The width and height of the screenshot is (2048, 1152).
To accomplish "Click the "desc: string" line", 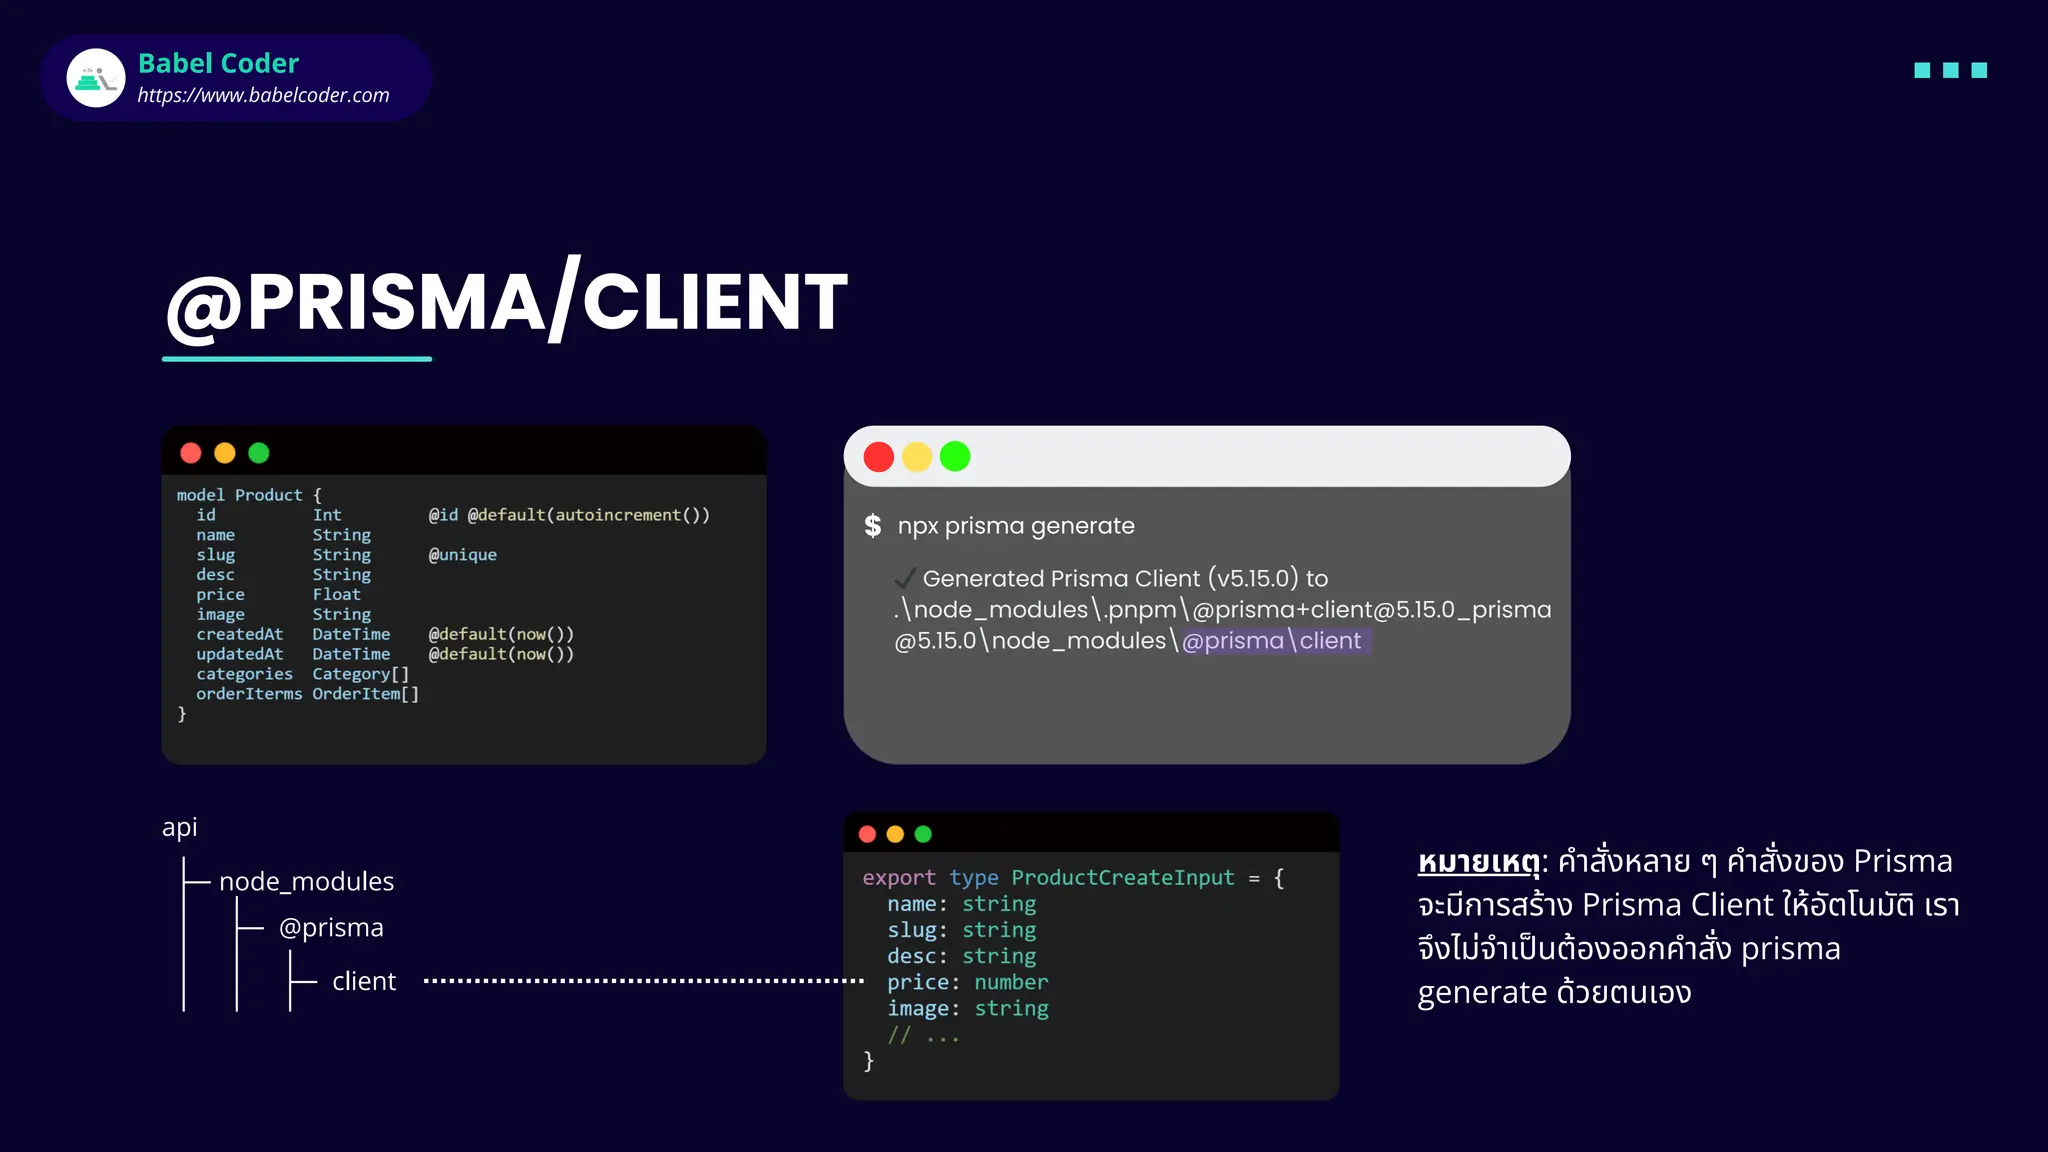I will tap(961, 957).
